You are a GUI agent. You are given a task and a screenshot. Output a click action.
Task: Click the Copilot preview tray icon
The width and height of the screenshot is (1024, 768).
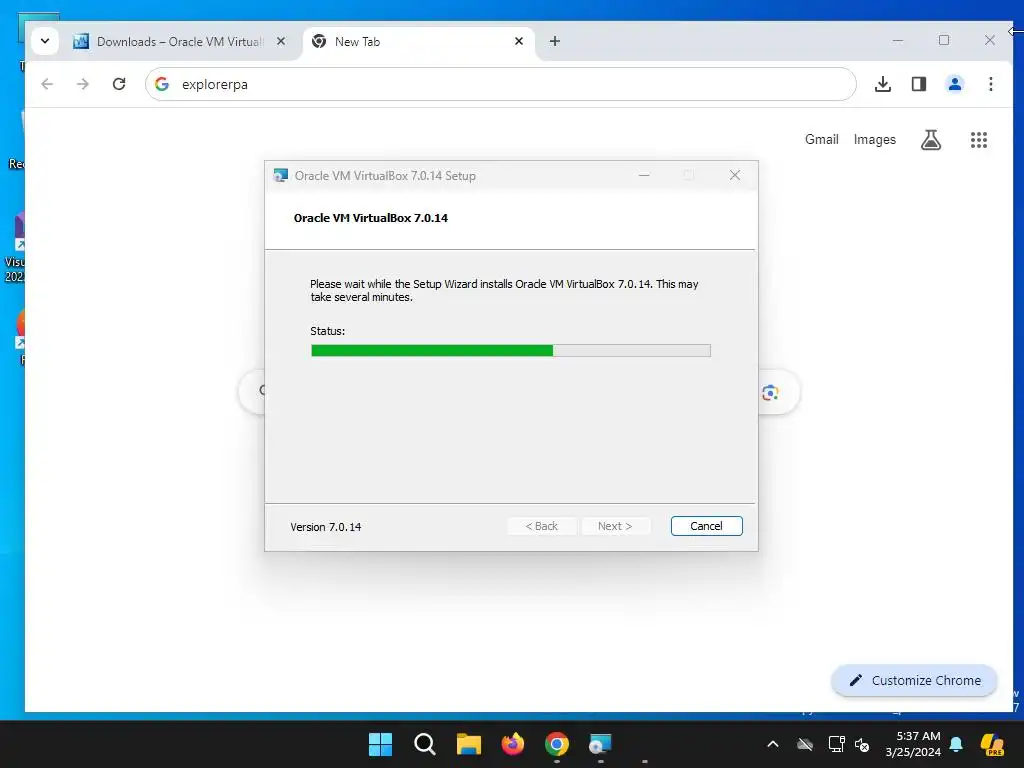[x=992, y=744]
